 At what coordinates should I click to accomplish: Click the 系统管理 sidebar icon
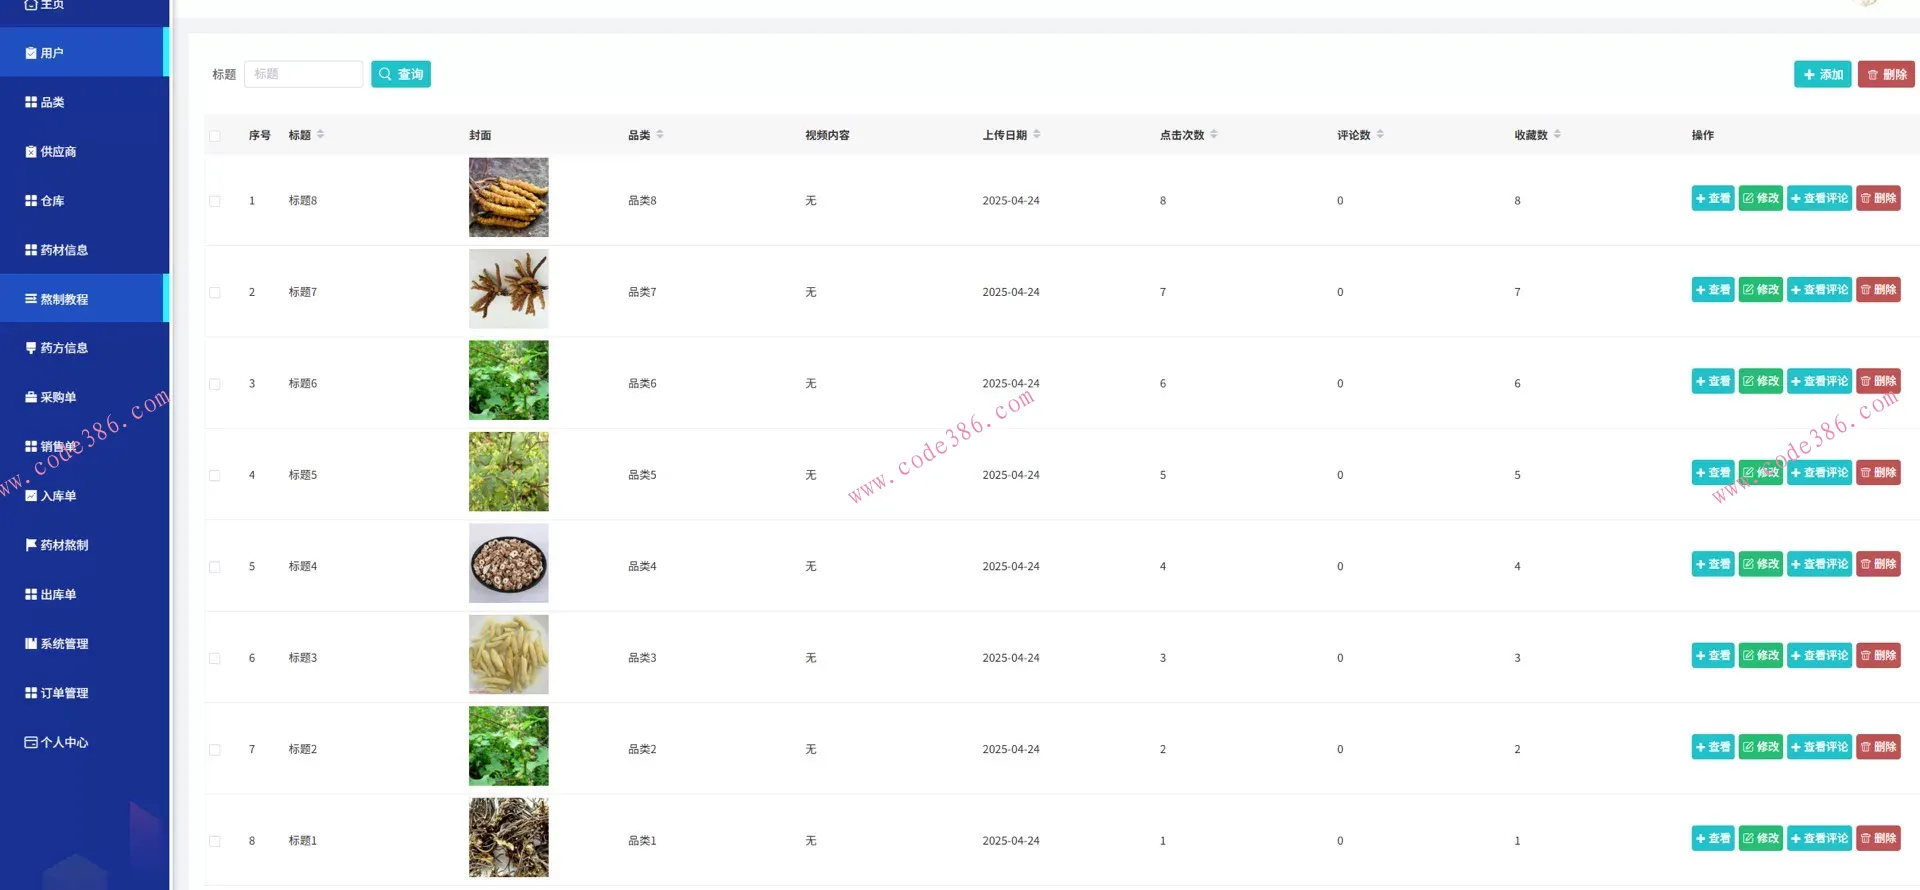(31, 644)
